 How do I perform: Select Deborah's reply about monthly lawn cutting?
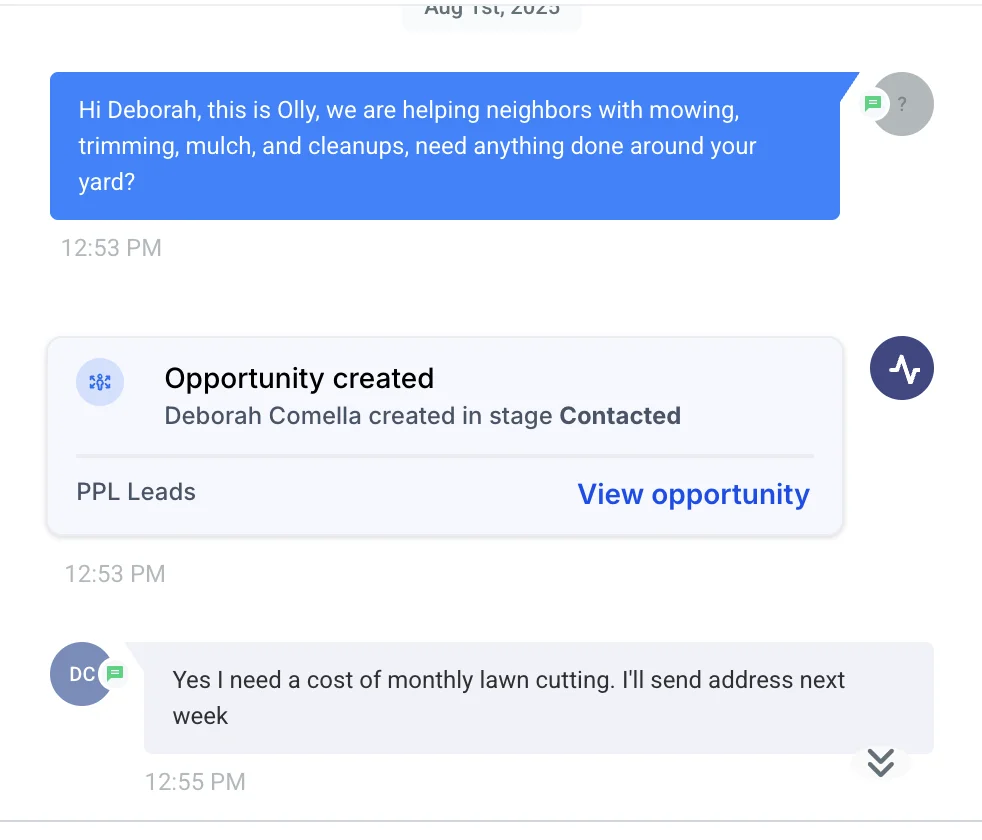coord(538,698)
